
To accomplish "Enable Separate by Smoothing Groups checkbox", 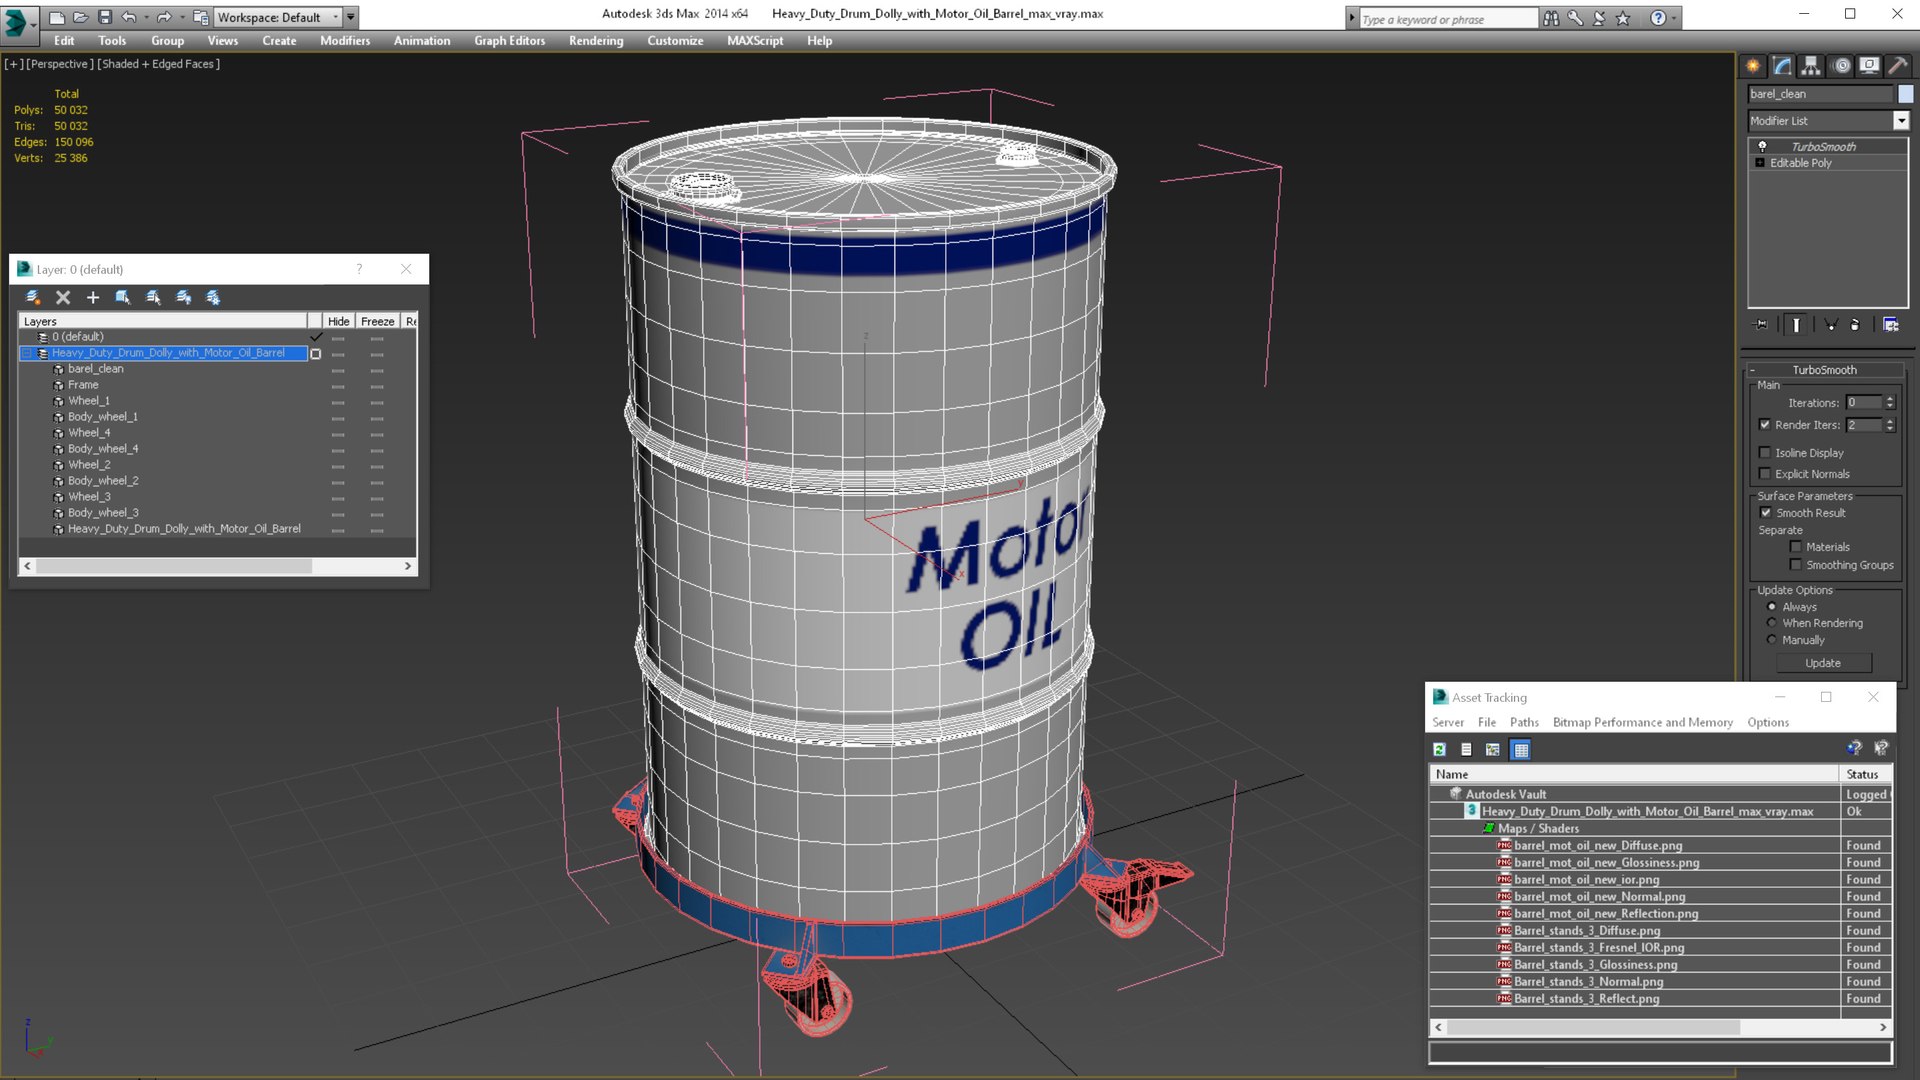I will [x=1796, y=565].
